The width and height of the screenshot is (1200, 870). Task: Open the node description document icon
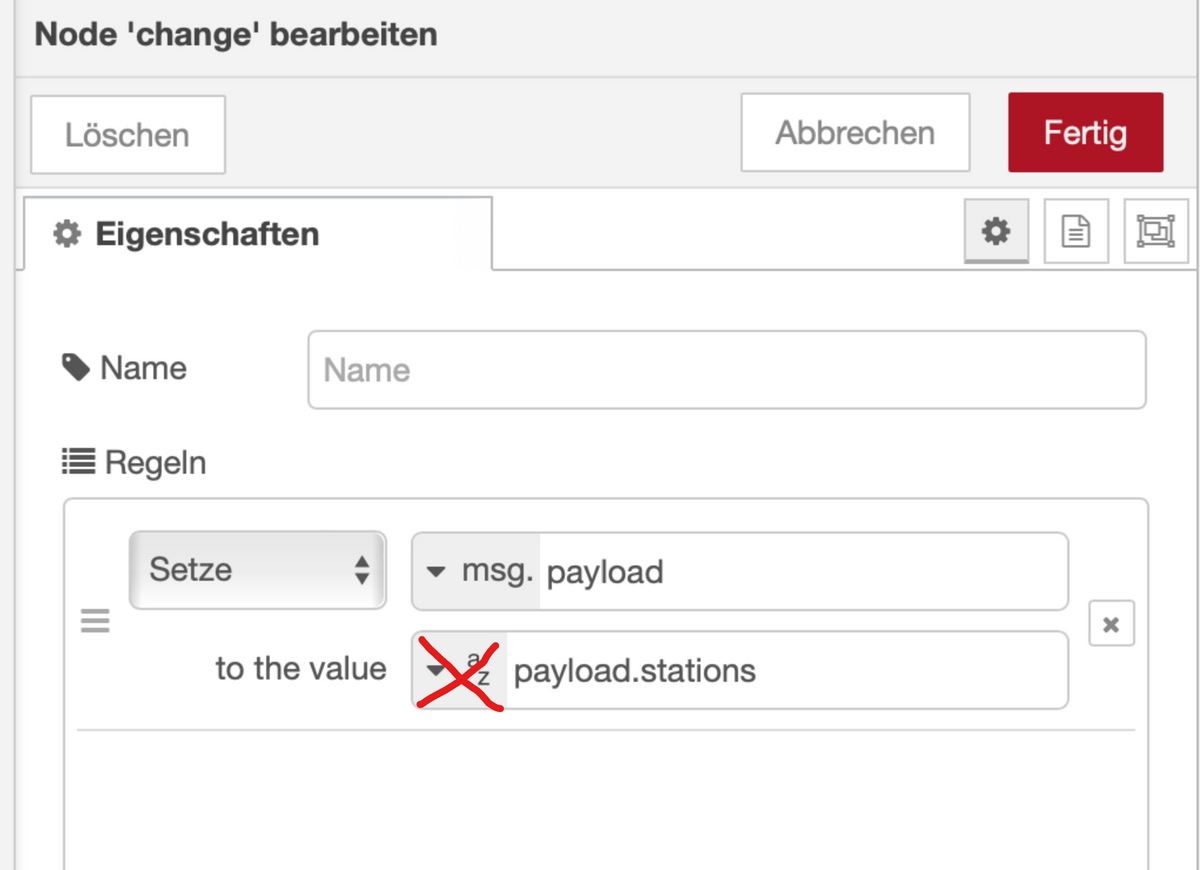pos(1076,232)
